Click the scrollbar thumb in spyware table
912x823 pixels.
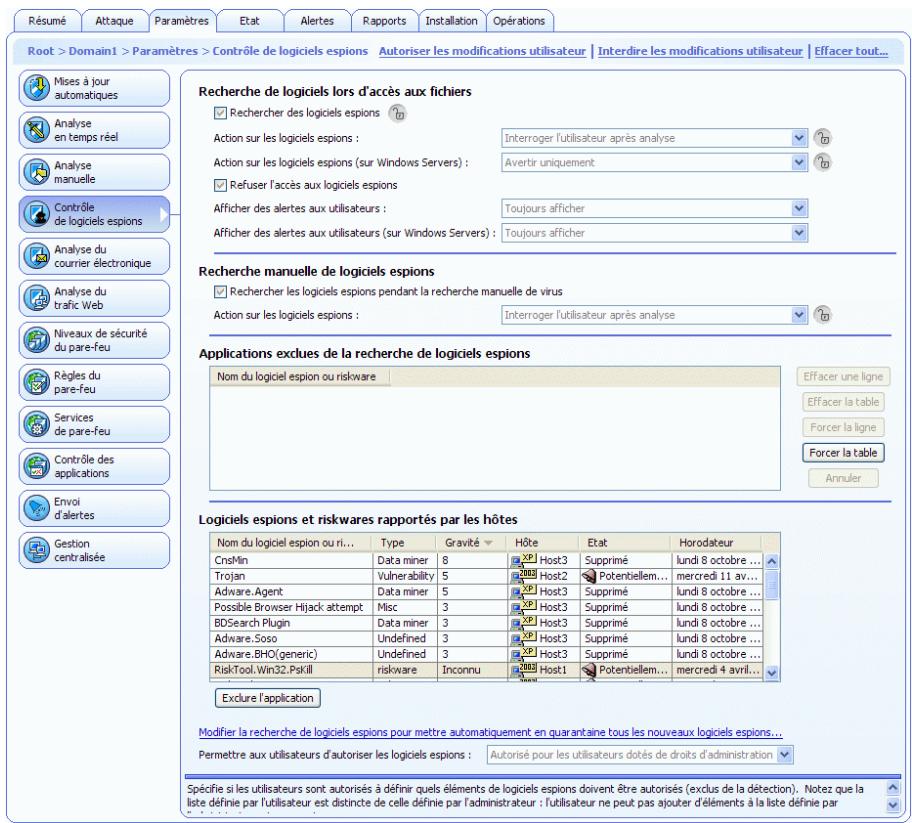[772, 584]
